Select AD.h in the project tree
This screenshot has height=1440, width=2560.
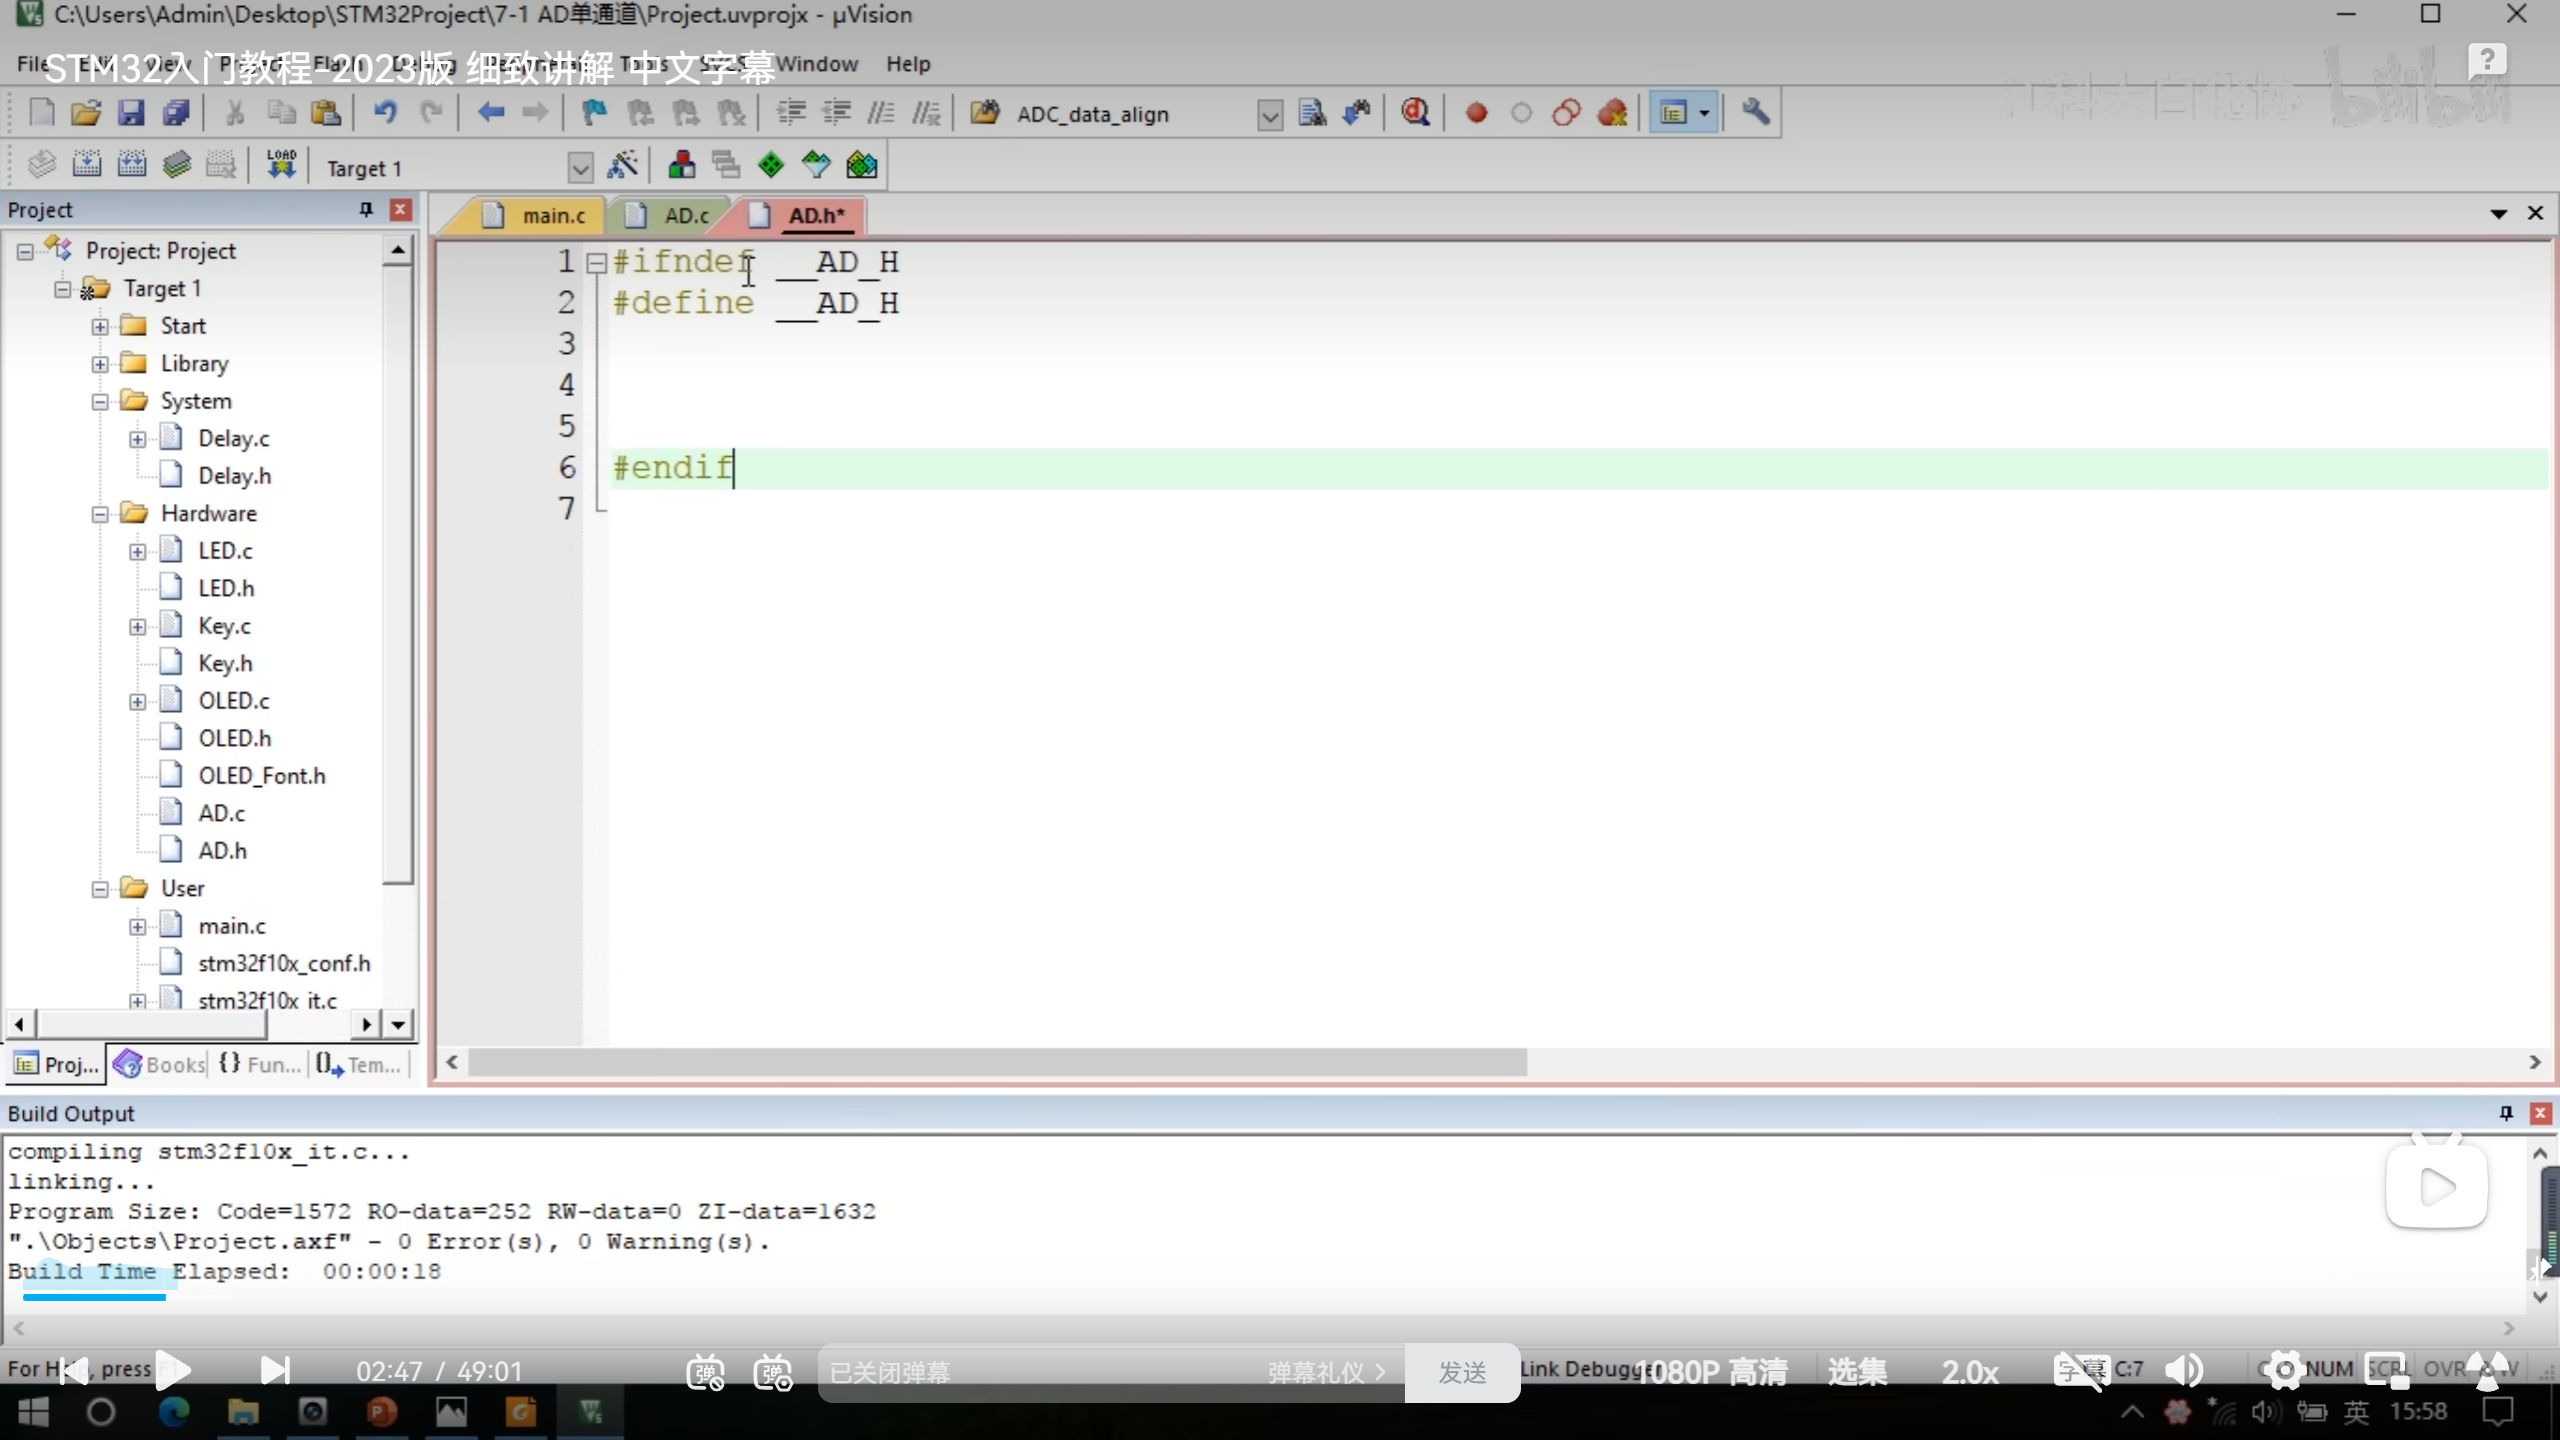(222, 851)
